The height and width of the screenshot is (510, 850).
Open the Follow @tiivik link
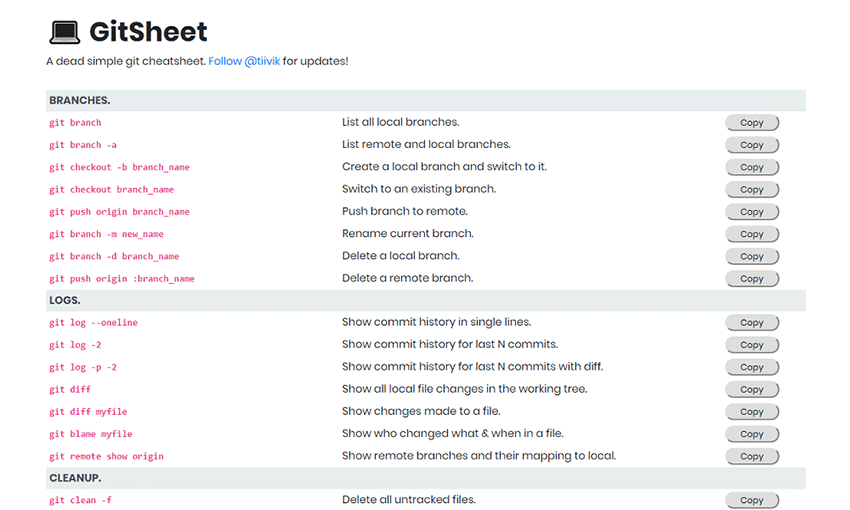point(244,61)
